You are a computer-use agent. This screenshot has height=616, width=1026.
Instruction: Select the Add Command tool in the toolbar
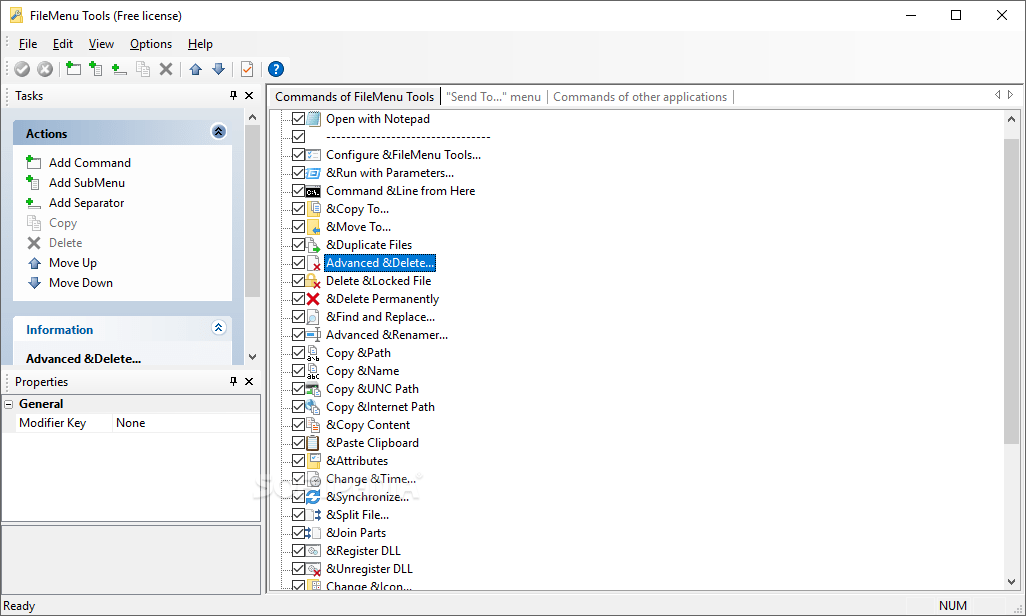pos(73,68)
